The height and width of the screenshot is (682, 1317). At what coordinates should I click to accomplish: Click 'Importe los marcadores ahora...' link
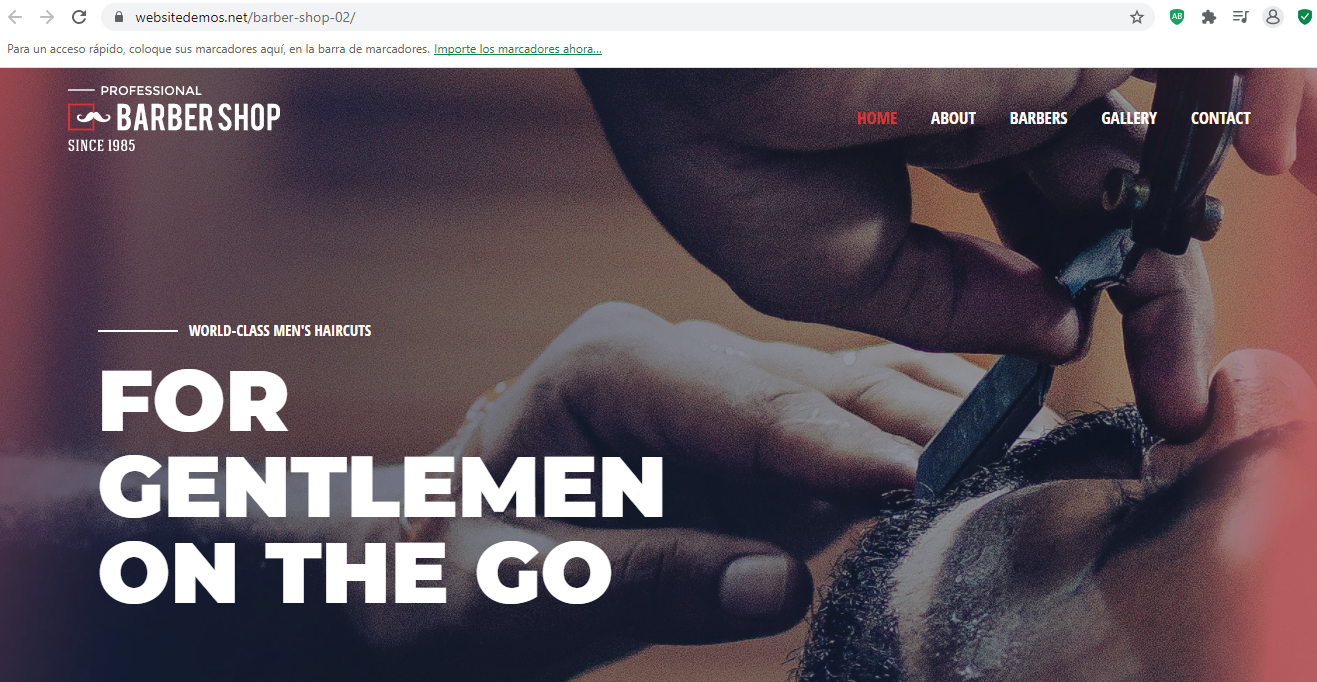point(518,49)
